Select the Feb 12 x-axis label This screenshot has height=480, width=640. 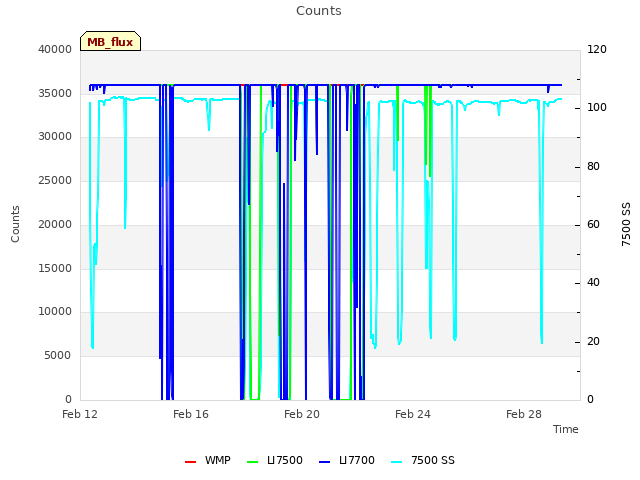[80, 414]
